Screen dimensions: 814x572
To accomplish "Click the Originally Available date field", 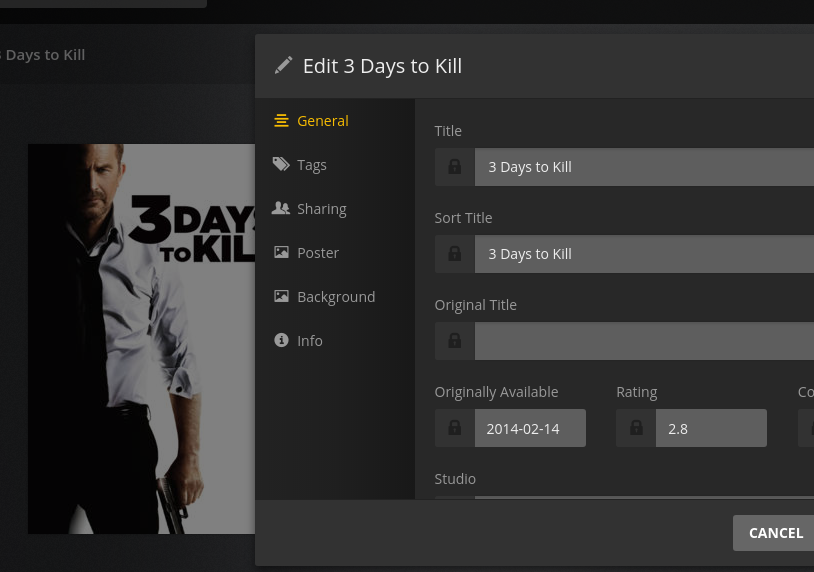I will [x=530, y=428].
